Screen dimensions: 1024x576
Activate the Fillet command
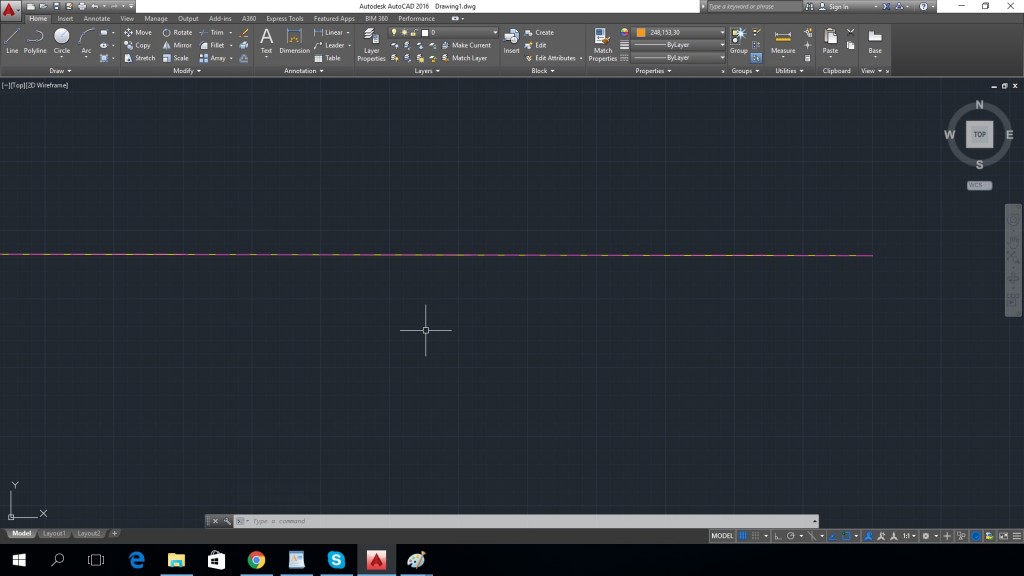212,45
